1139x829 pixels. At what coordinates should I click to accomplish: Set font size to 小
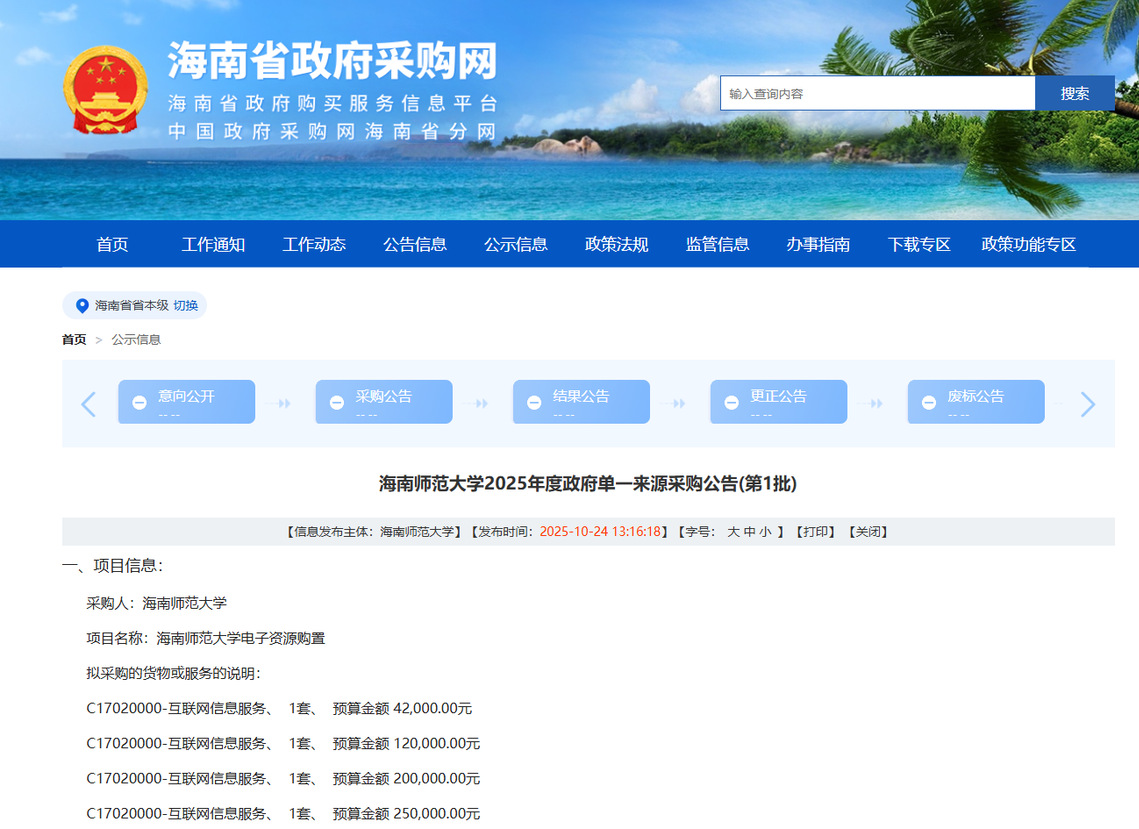[765, 532]
